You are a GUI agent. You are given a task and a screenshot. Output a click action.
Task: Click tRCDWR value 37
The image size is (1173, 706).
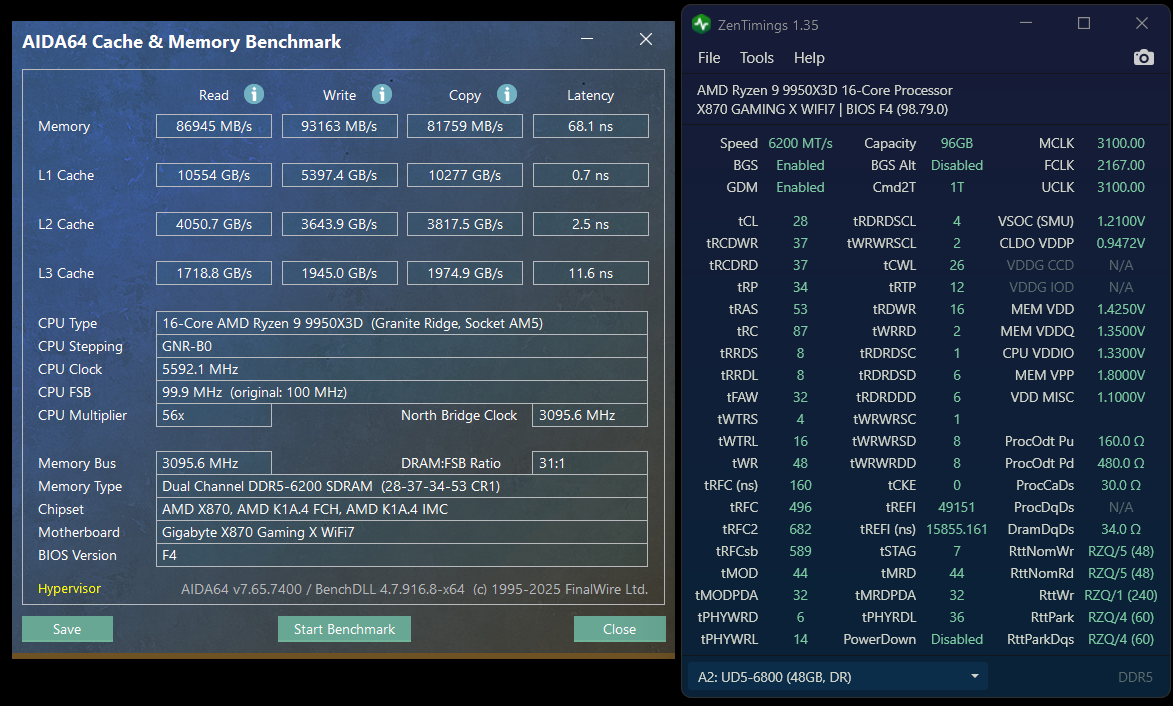point(800,243)
